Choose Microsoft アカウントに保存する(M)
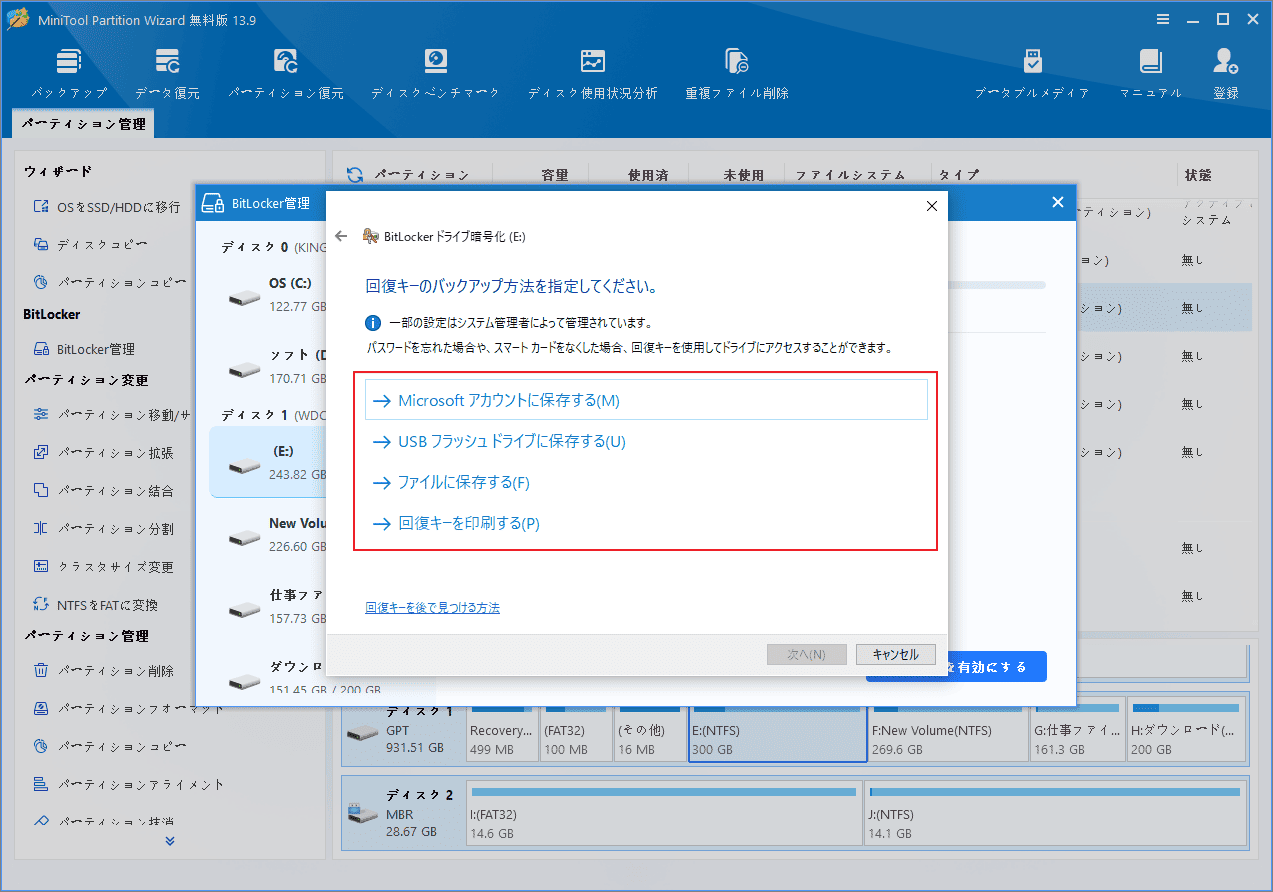The image size is (1273, 892). coord(646,400)
